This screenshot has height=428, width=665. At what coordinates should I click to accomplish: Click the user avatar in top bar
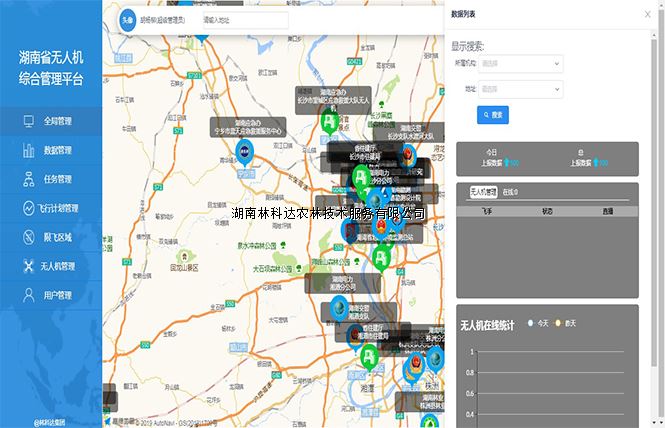tap(127, 19)
